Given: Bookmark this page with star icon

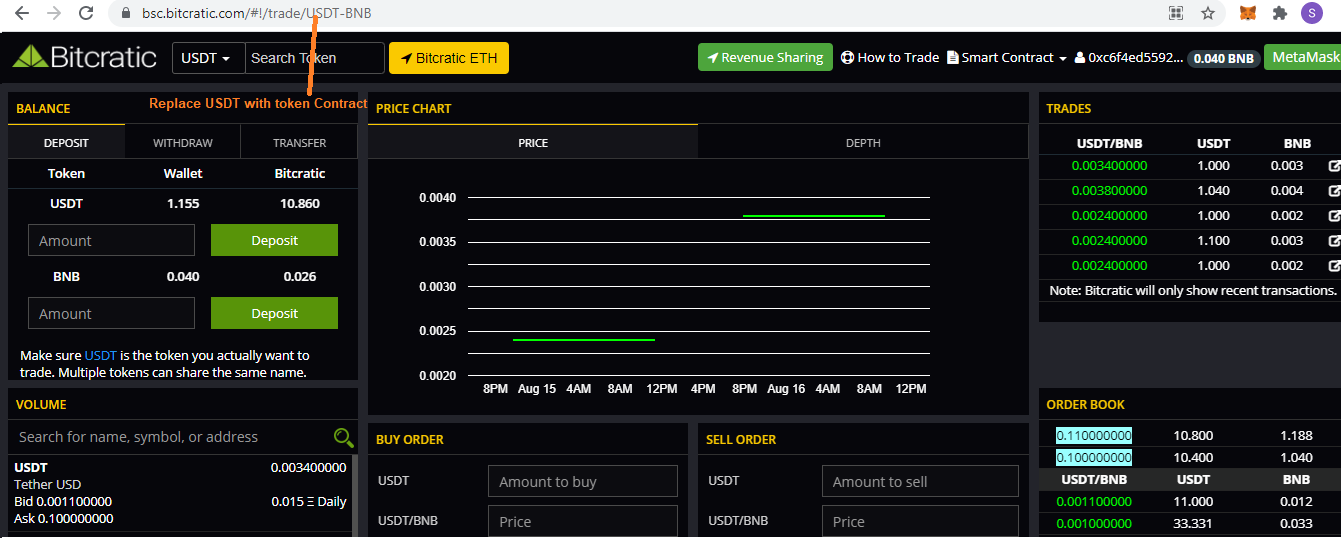Looking at the screenshot, I should 1208,14.
